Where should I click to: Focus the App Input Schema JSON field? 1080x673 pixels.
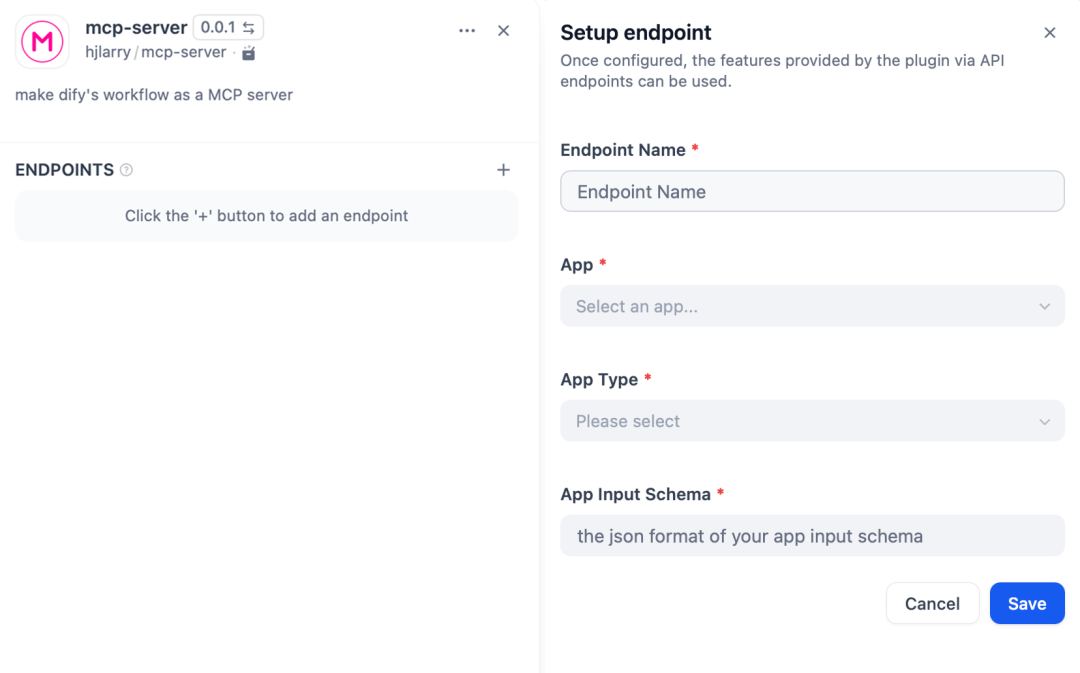click(x=812, y=536)
